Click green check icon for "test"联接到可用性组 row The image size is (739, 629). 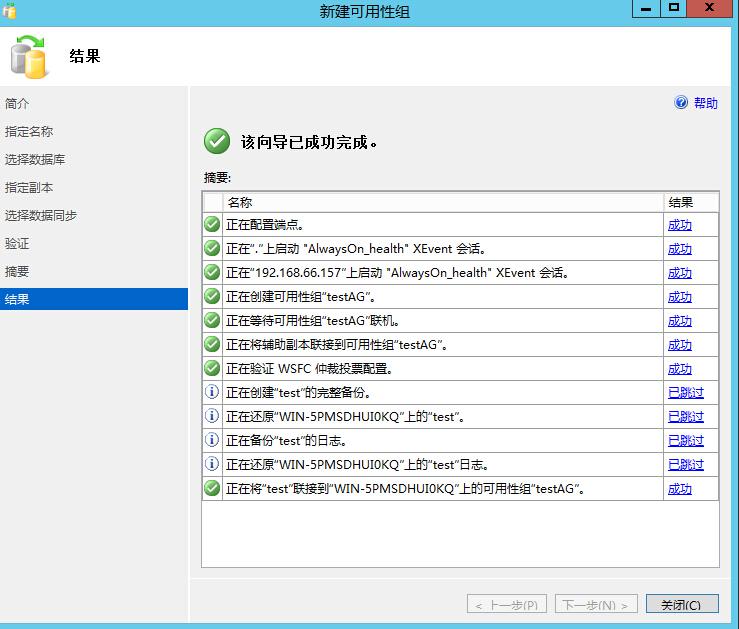coord(212,489)
